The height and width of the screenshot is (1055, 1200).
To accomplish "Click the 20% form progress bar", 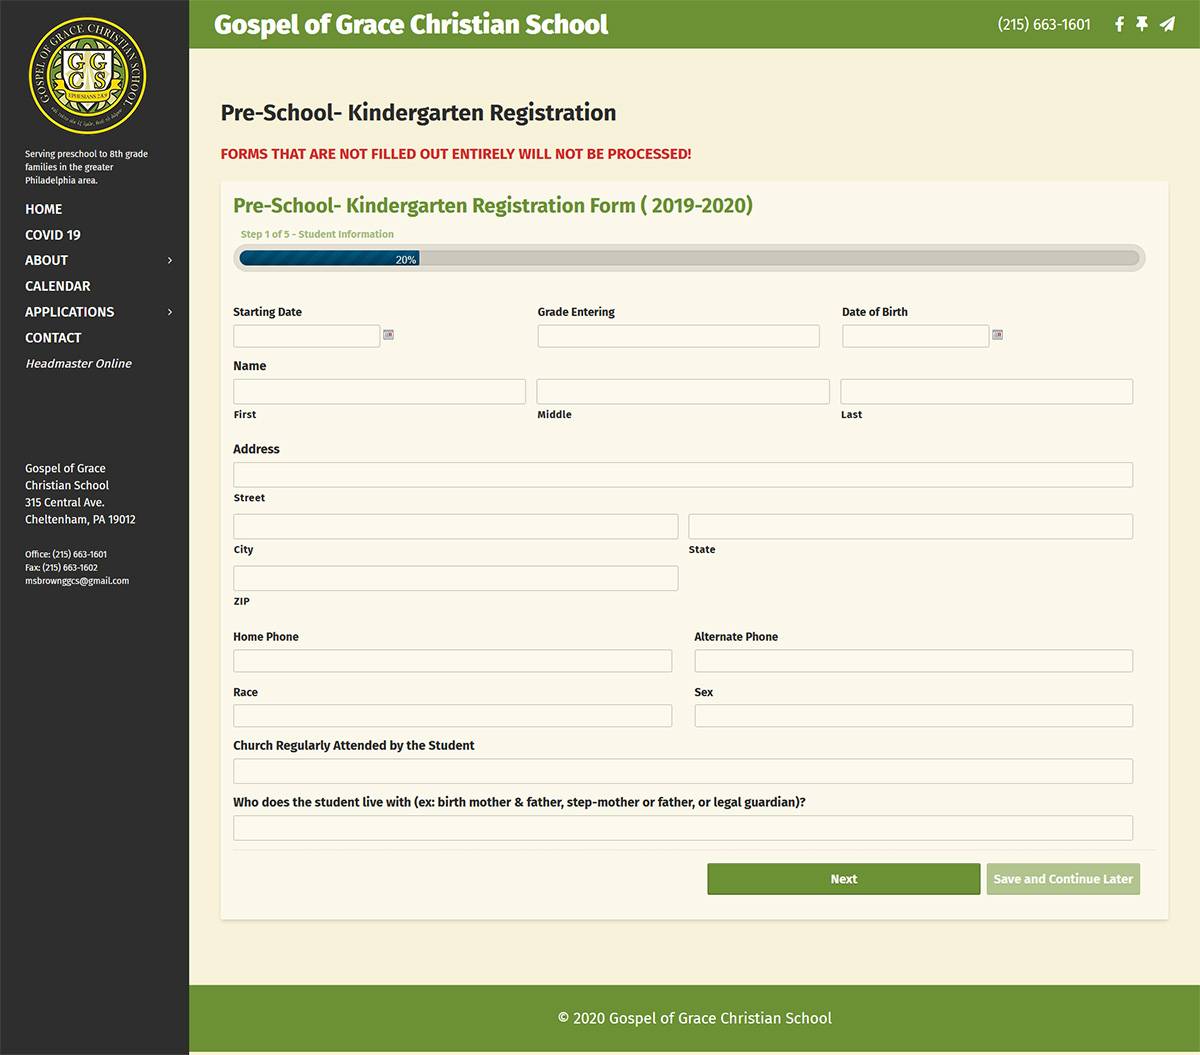I will 689,259.
